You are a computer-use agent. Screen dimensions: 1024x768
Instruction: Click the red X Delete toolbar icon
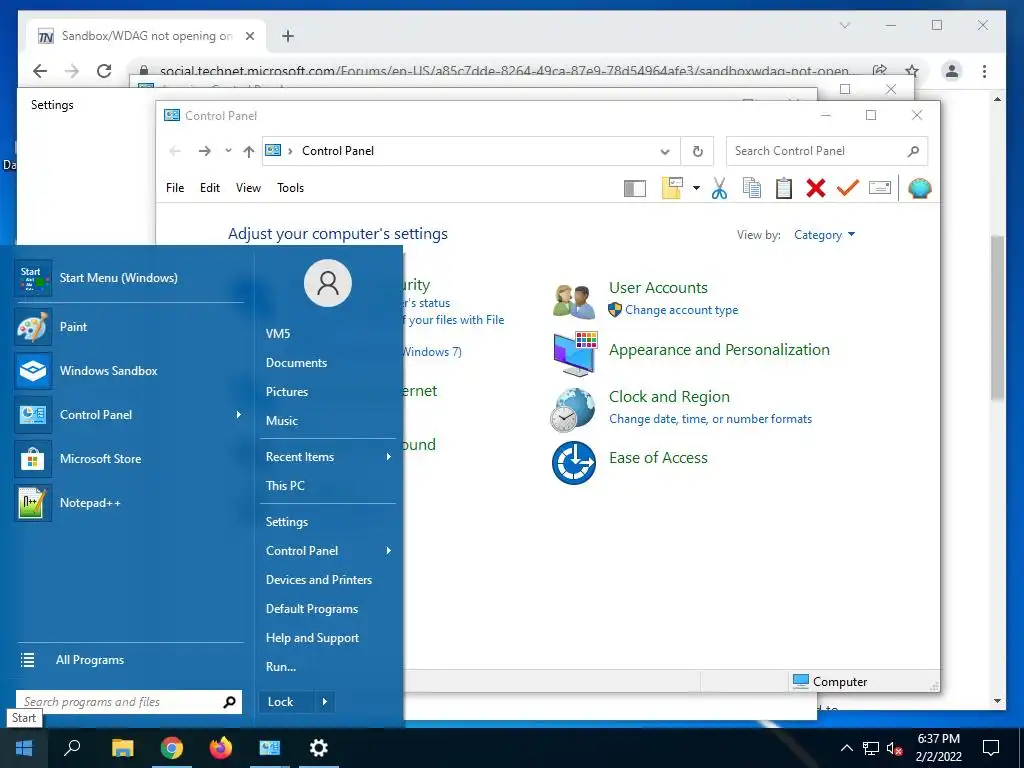point(816,188)
